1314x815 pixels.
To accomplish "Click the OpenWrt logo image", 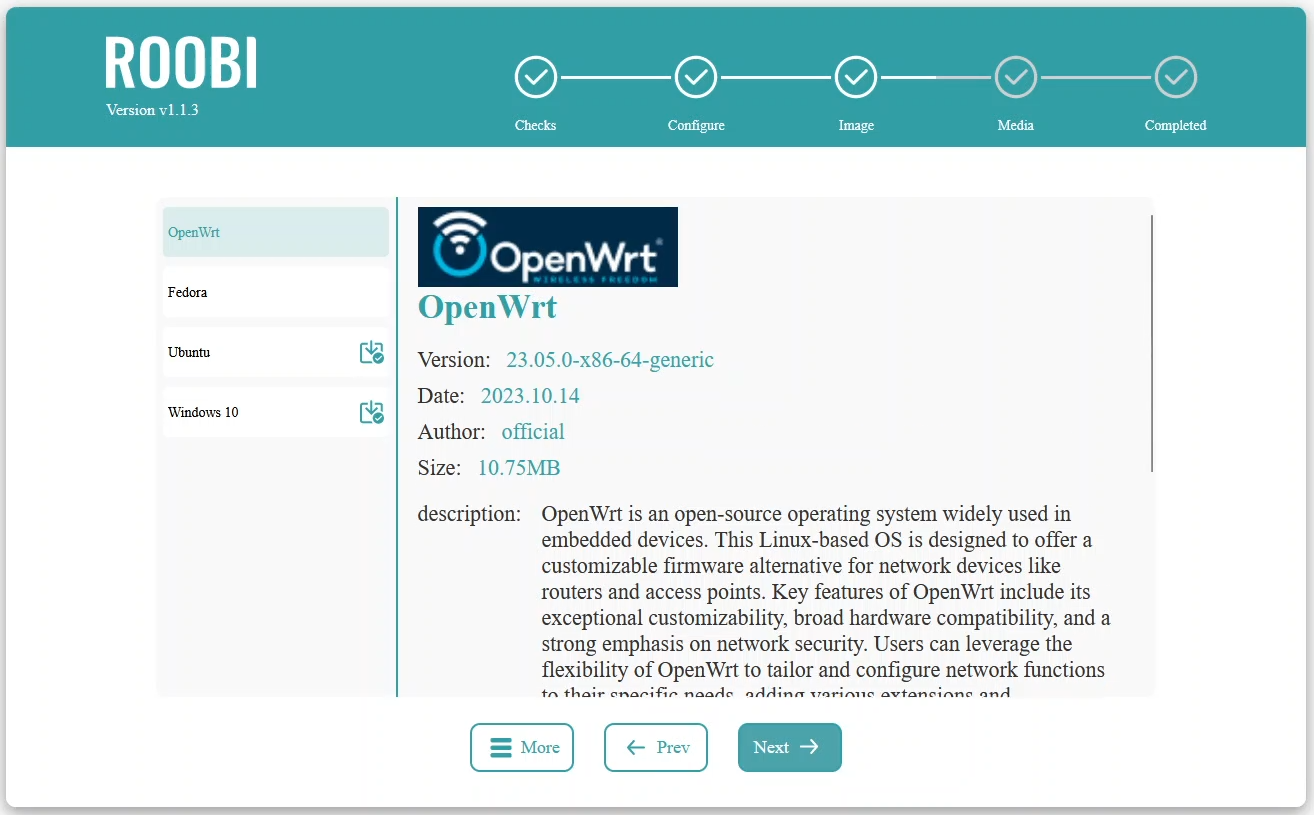I will click(x=548, y=247).
